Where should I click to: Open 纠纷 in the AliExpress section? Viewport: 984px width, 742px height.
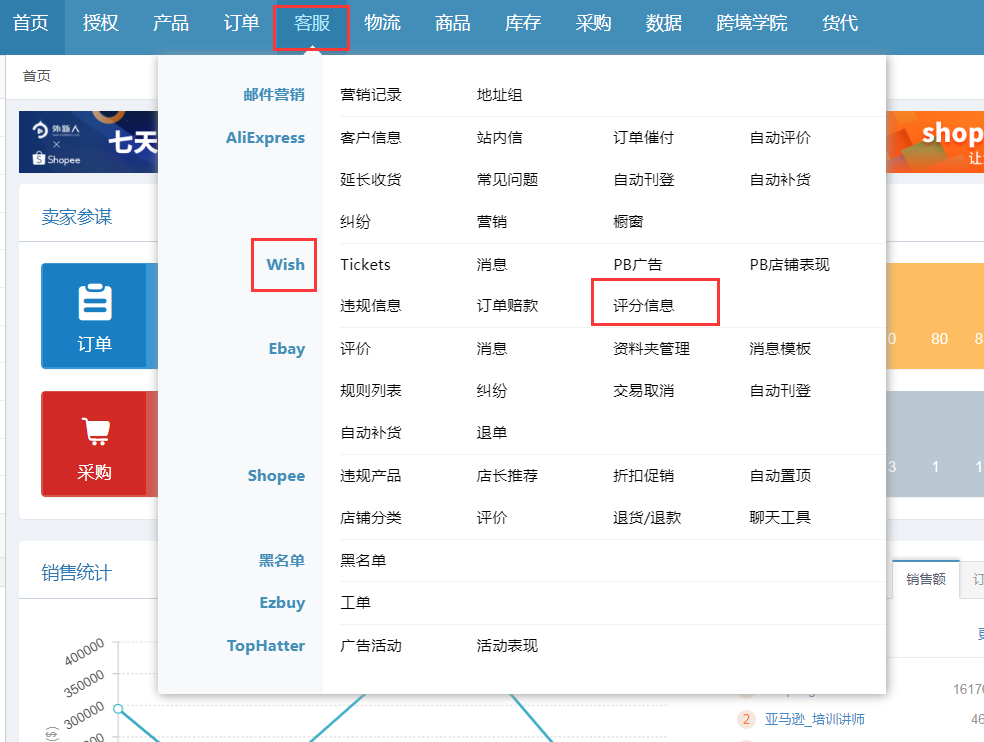click(355, 222)
